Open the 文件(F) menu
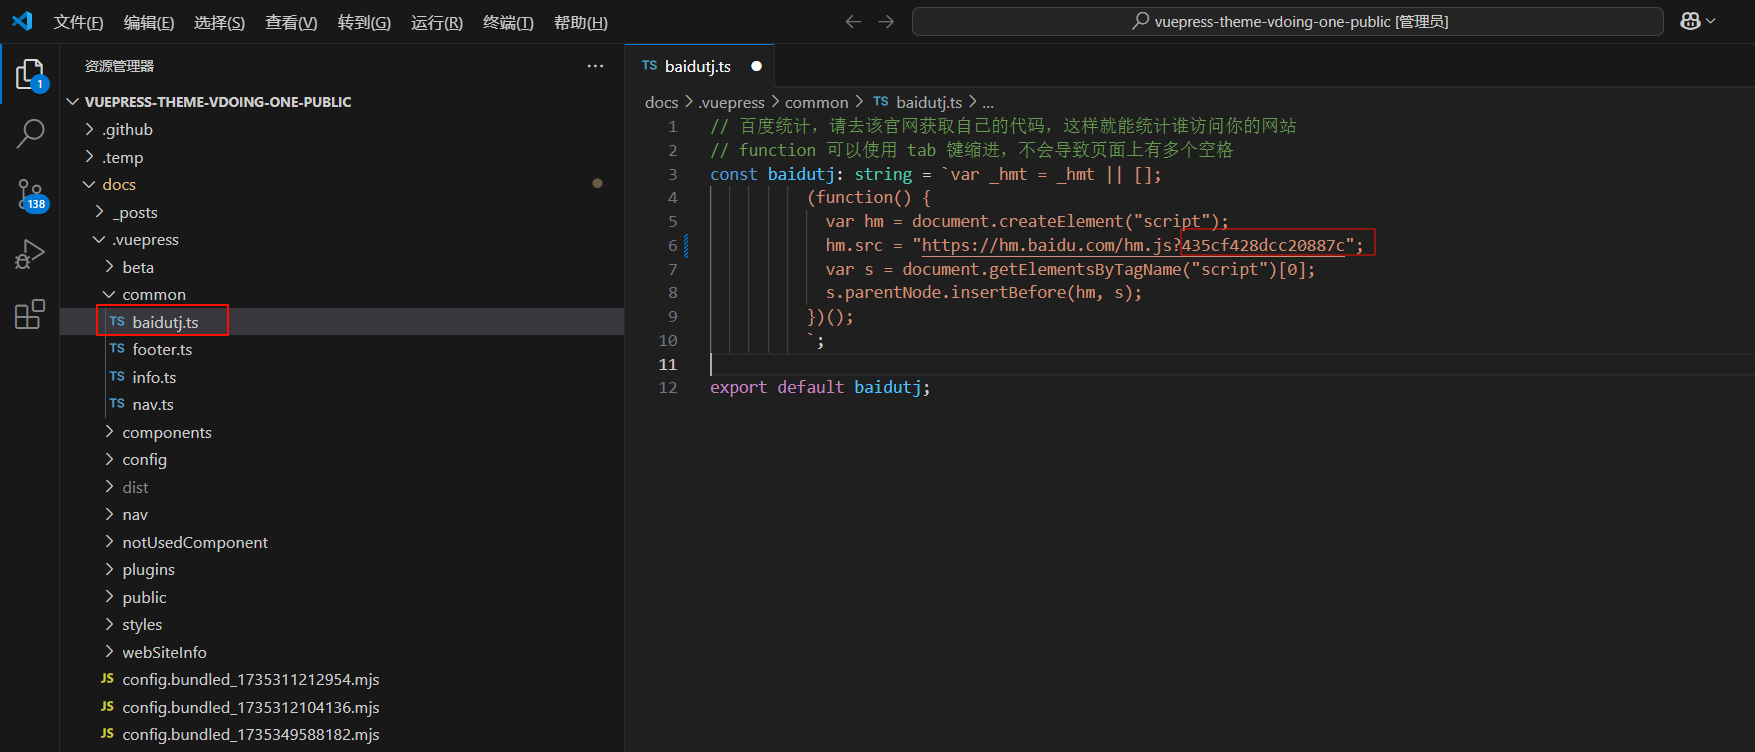The height and width of the screenshot is (752, 1755). click(x=78, y=22)
